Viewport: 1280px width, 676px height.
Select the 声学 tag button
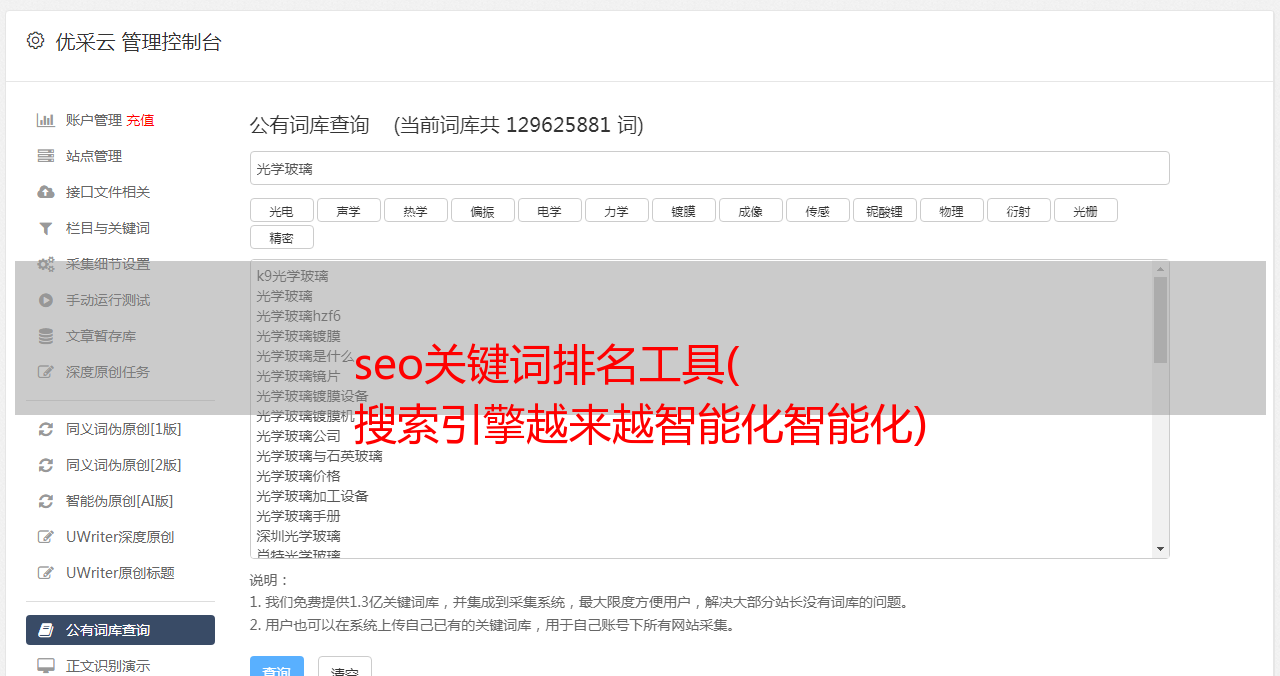pos(349,210)
